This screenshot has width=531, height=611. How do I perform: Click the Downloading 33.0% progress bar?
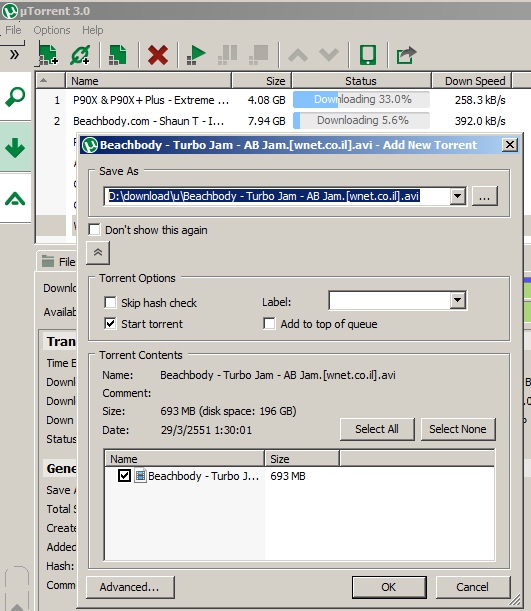pyautogui.click(x=361, y=100)
